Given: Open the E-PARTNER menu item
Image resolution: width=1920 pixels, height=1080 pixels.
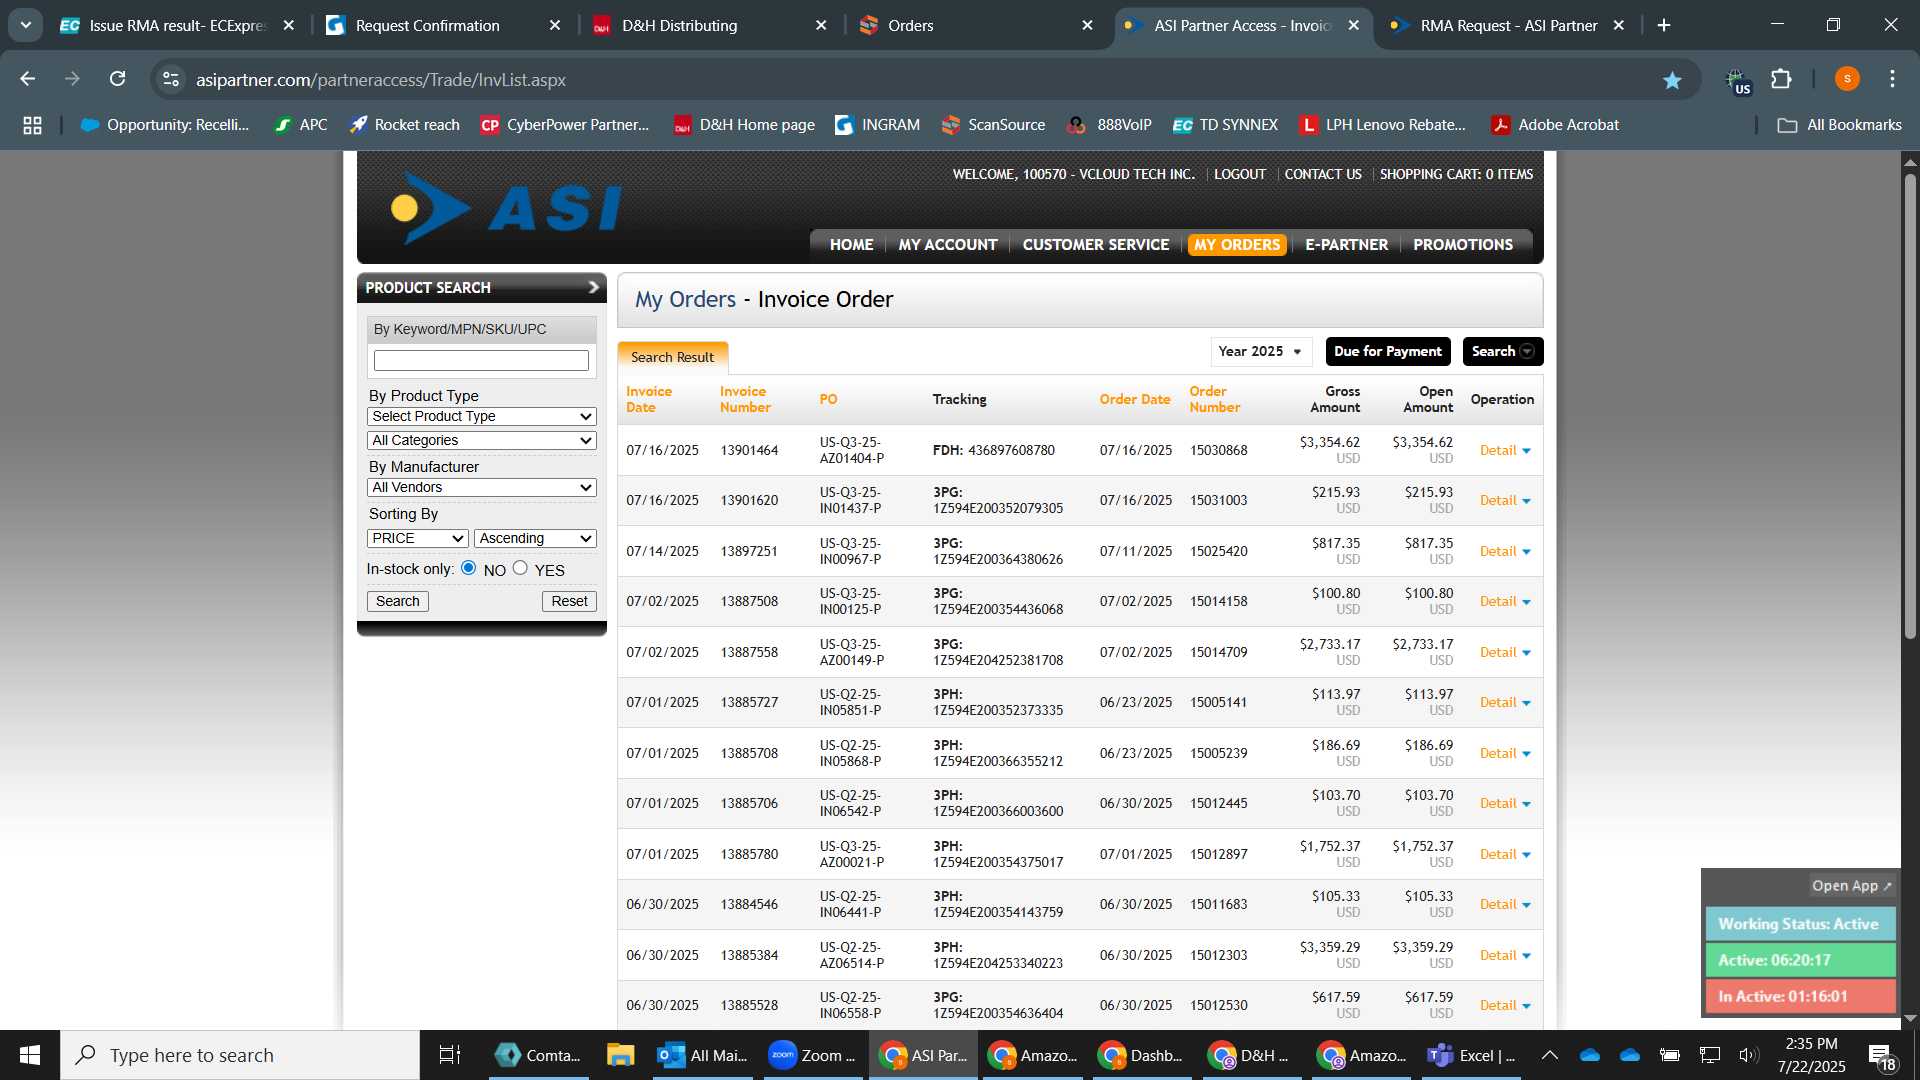Looking at the screenshot, I should tap(1346, 245).
